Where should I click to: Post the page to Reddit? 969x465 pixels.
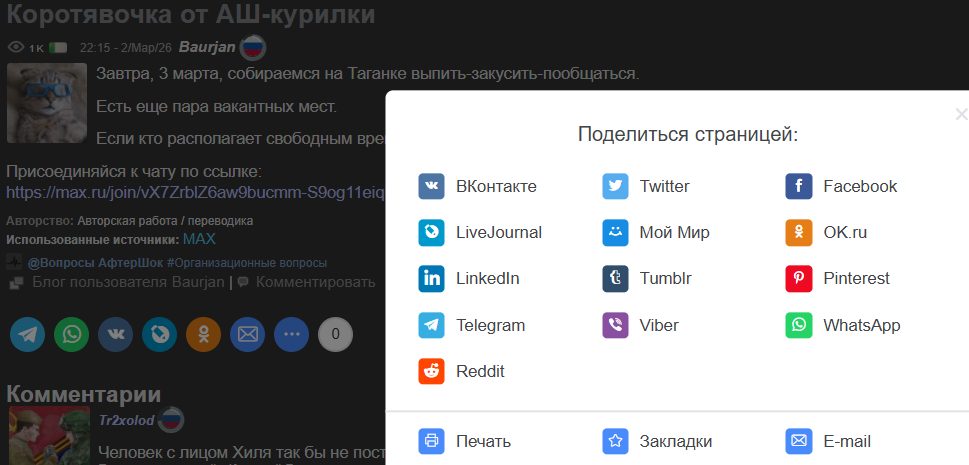(461, 371)
